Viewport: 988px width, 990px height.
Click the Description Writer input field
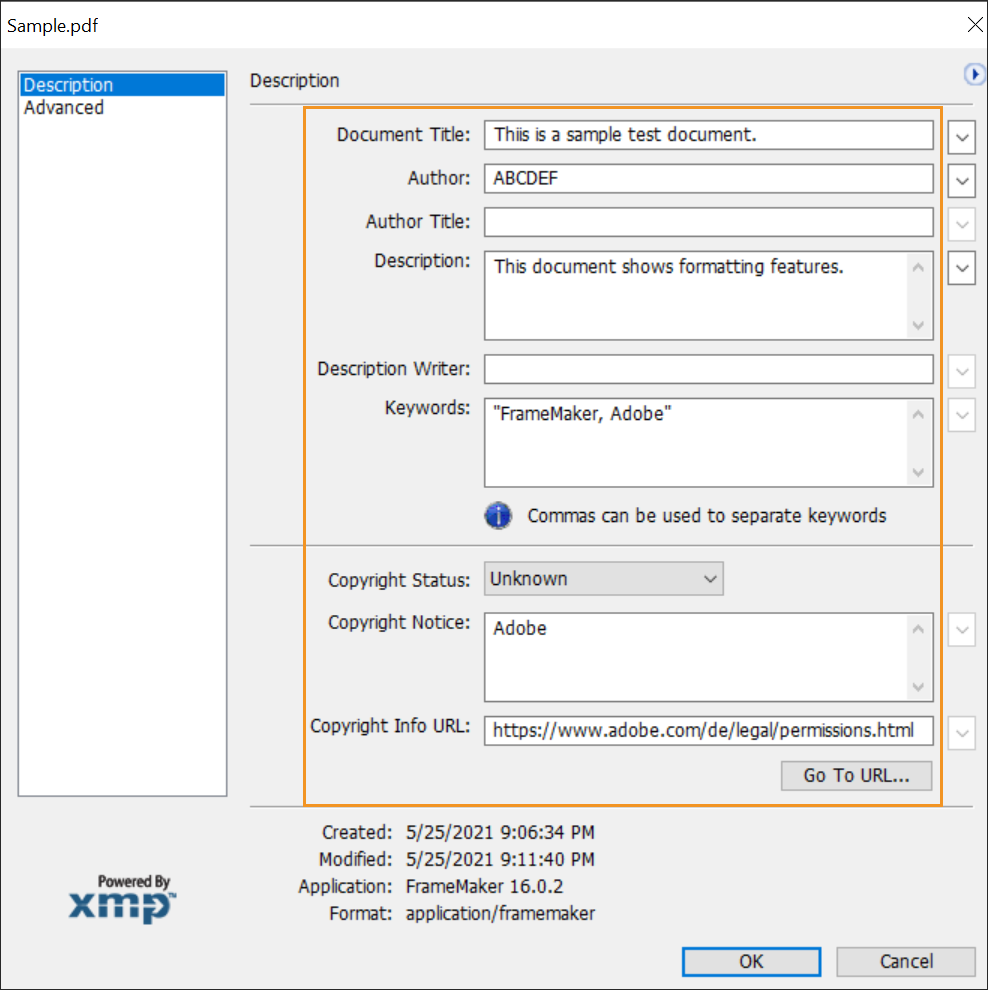pyautogui.click(x=708, y=369)
